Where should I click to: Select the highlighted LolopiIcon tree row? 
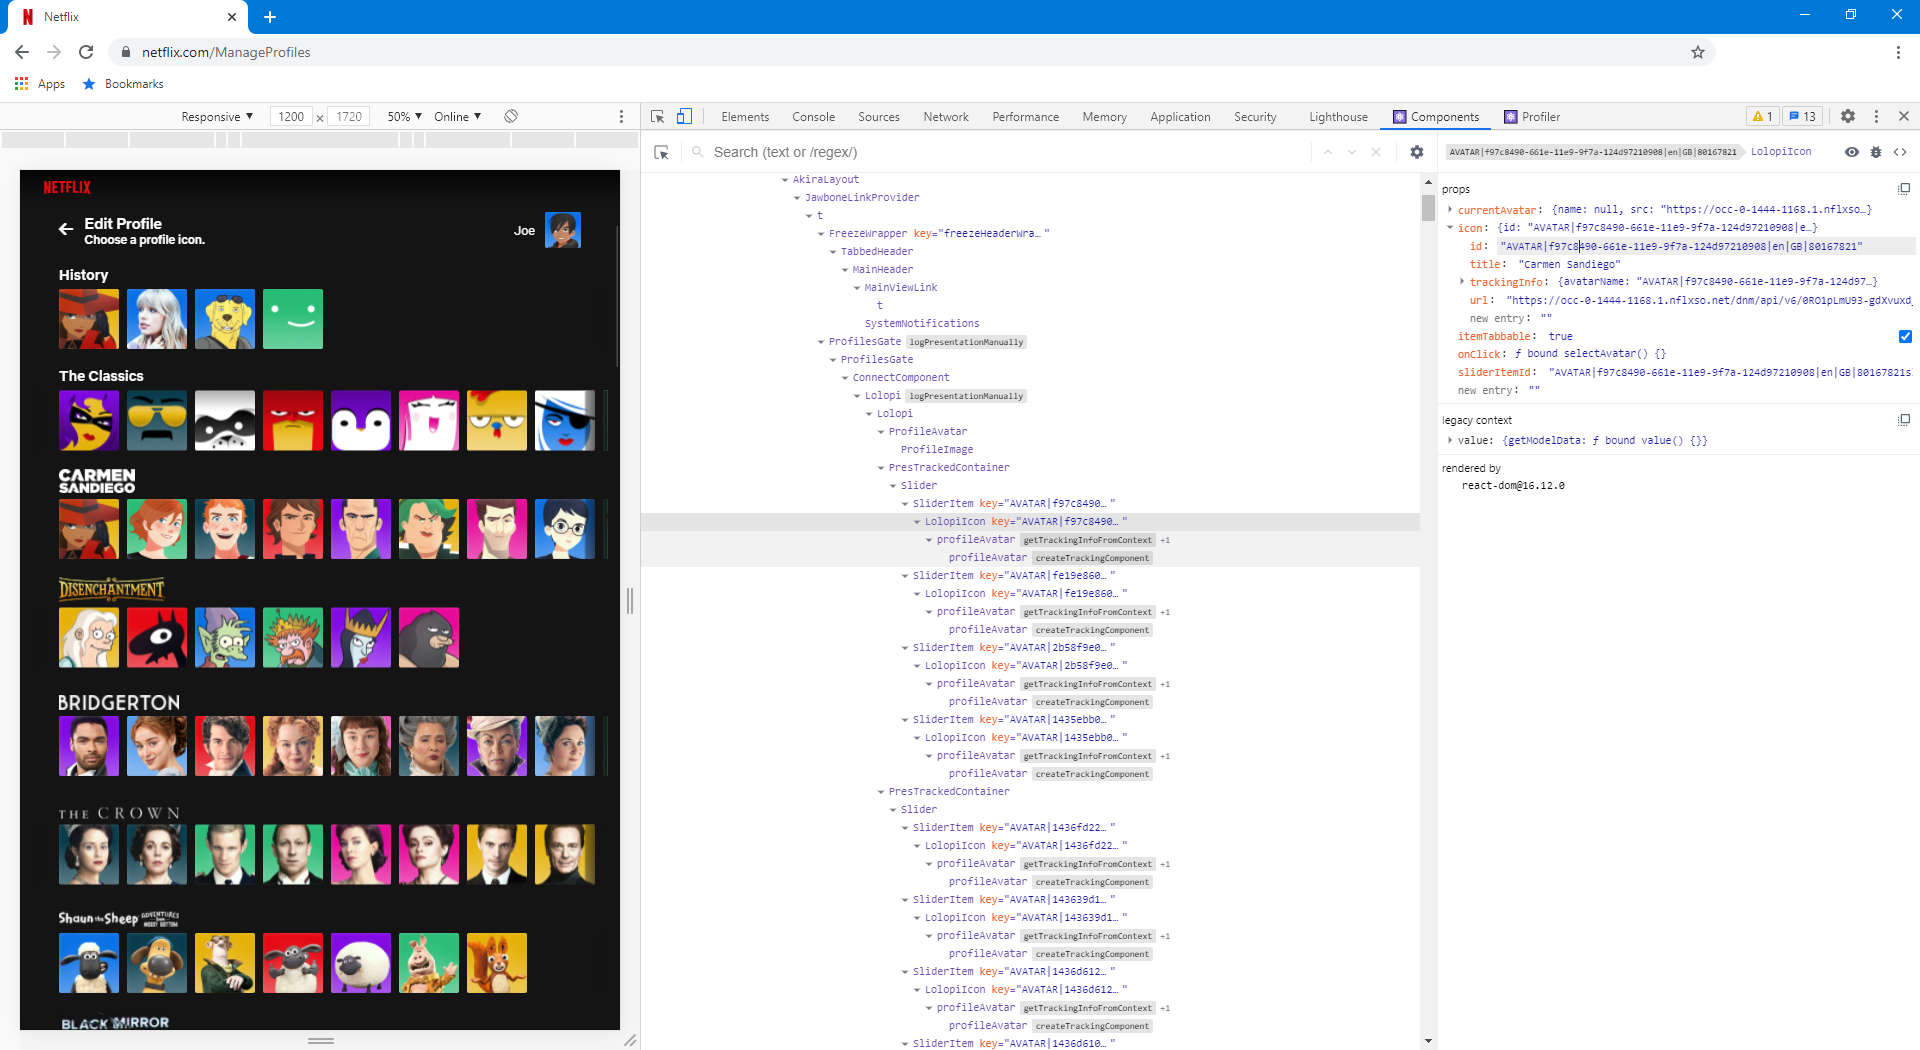coord(1030,522)
